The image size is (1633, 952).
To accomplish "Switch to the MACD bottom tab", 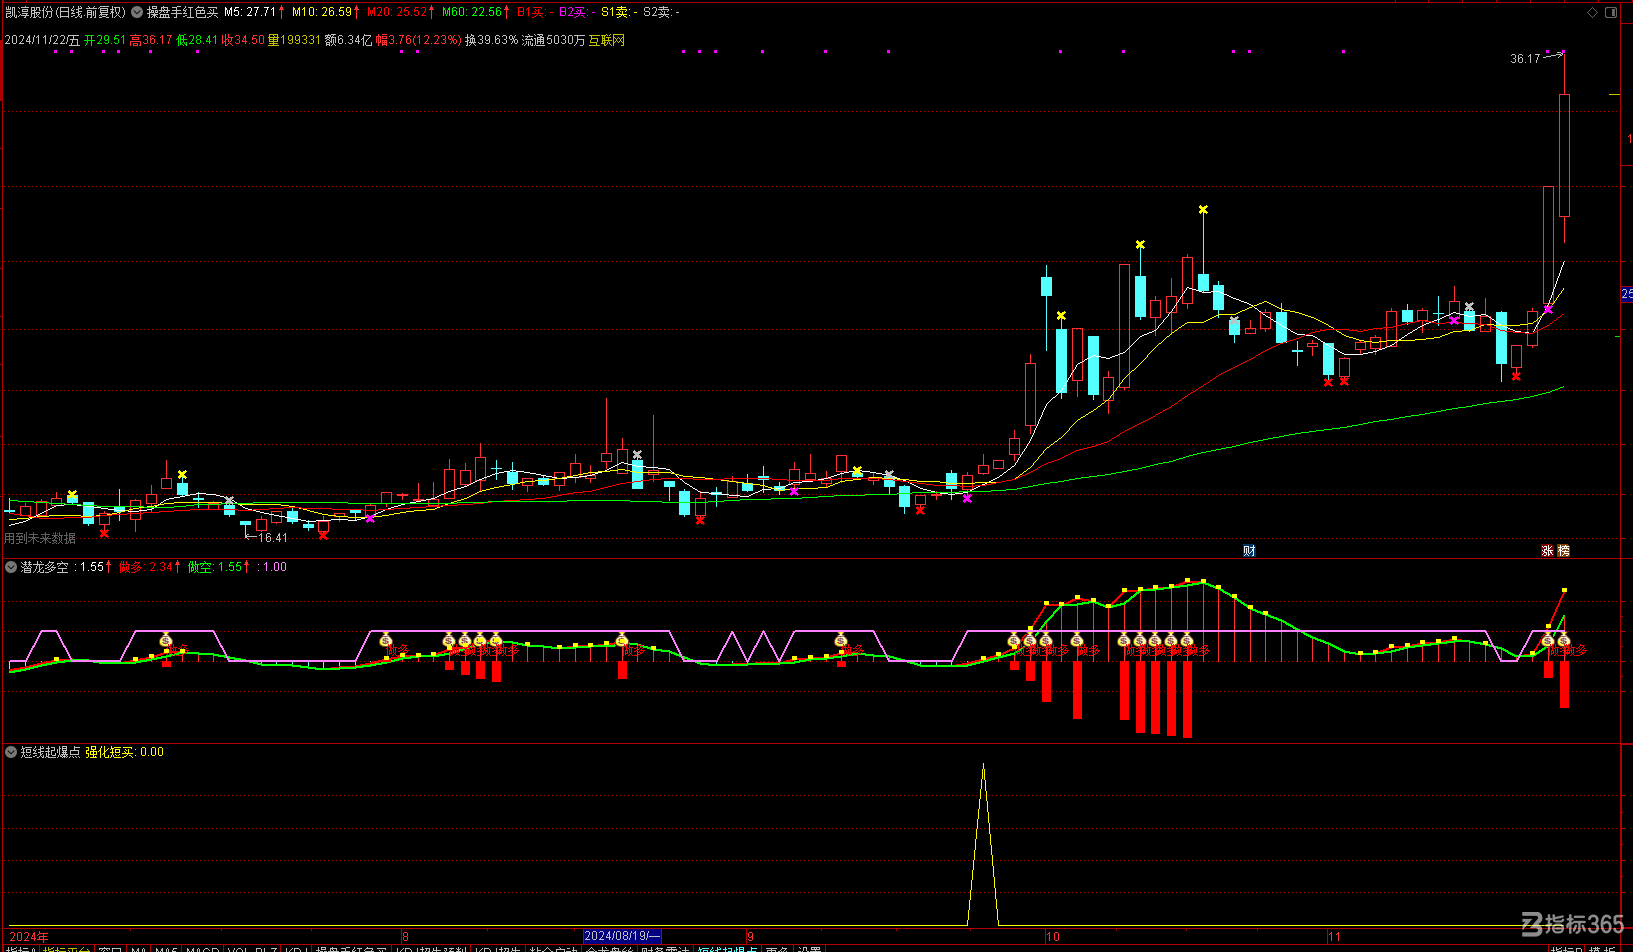I will click(x=203, y=948).
